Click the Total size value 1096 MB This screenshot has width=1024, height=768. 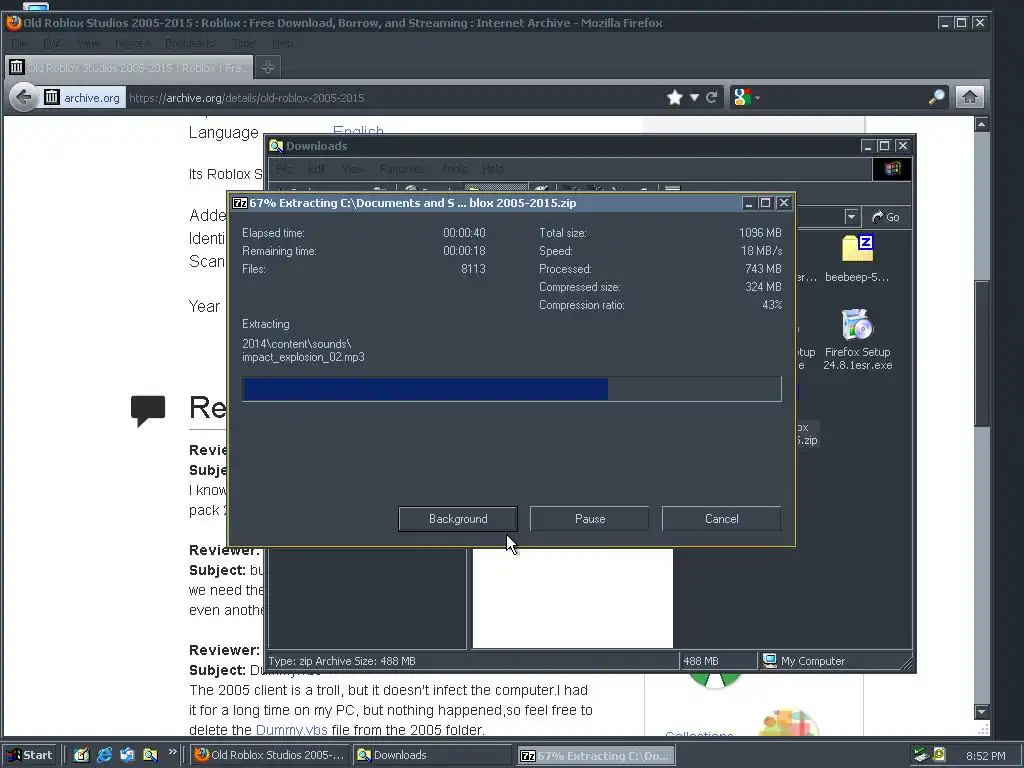tap(760, 232)
